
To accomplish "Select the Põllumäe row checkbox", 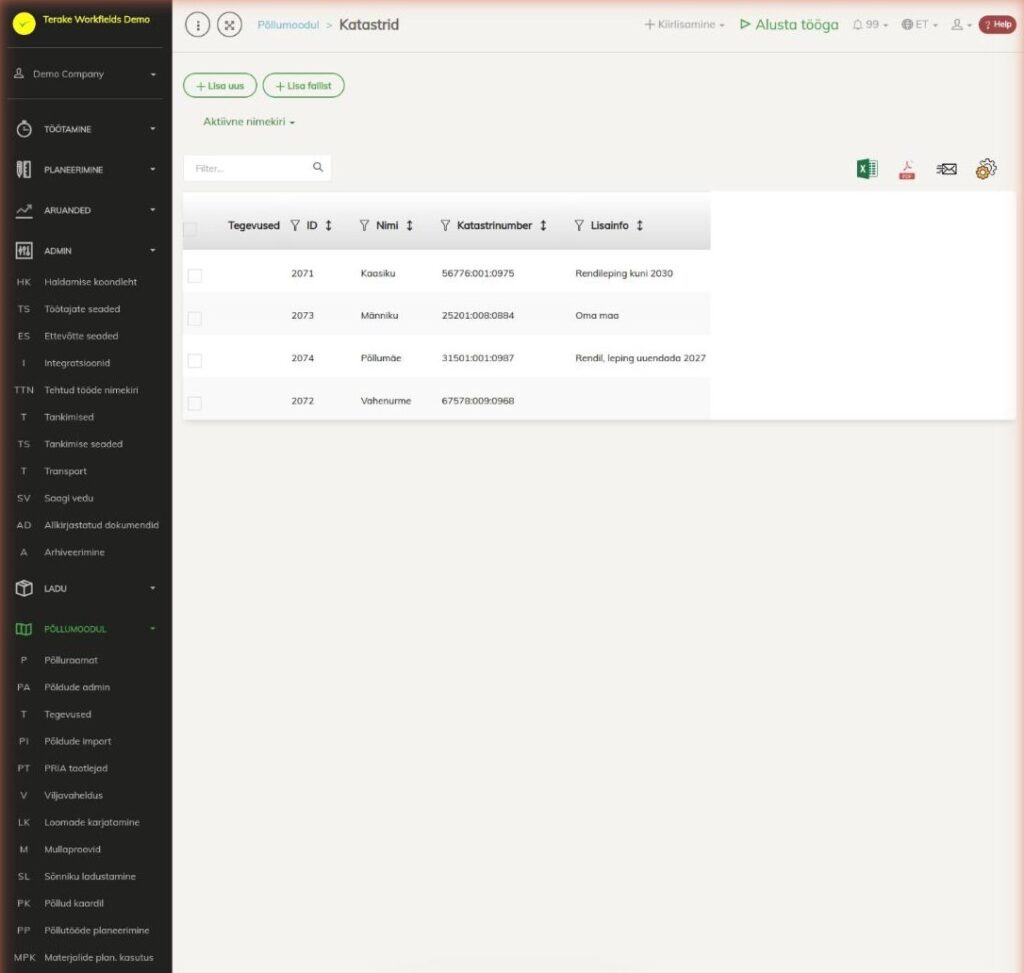I will [x=195, y=360].
